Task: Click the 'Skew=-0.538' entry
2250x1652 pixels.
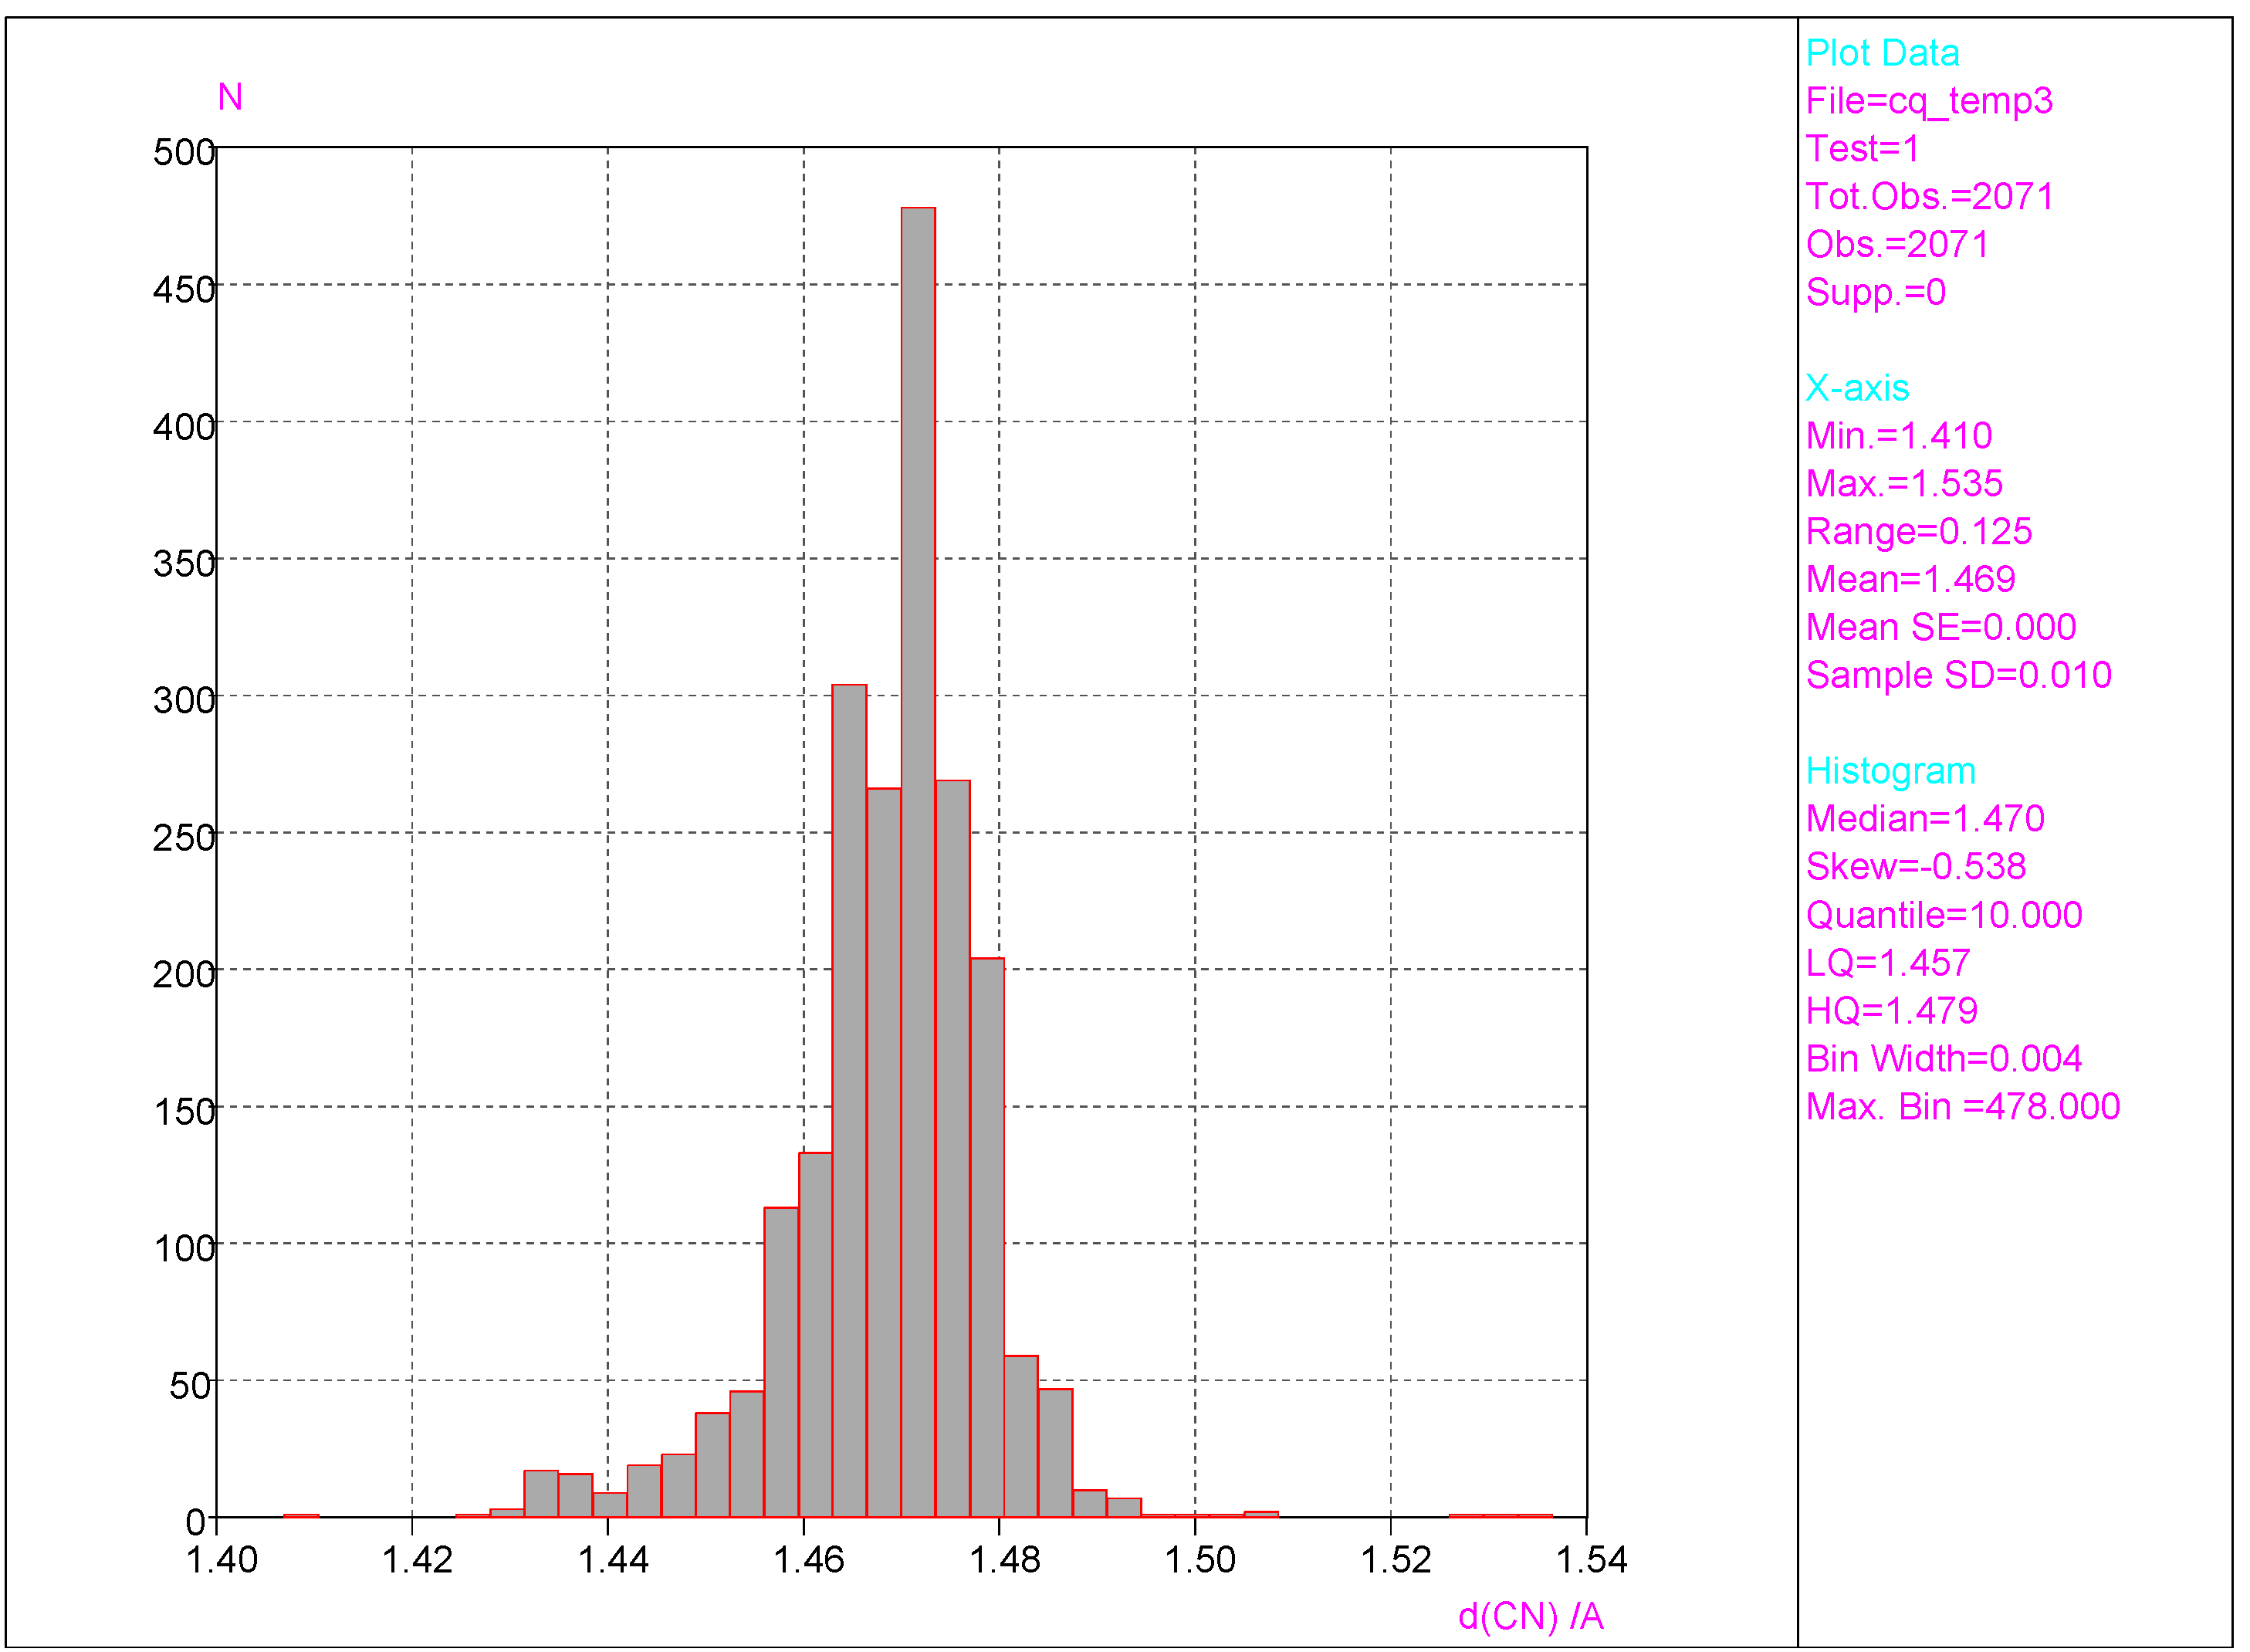Action: pos(1915,867)
